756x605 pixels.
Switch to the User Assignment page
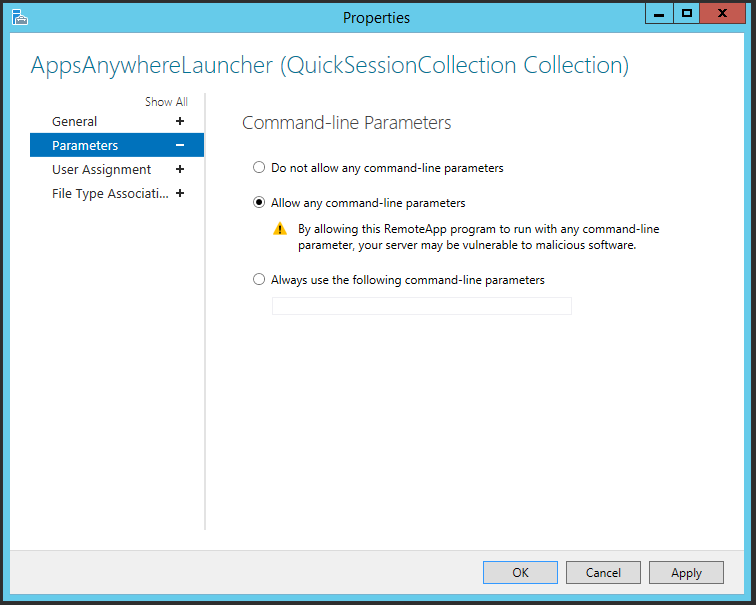coord(101,170)
